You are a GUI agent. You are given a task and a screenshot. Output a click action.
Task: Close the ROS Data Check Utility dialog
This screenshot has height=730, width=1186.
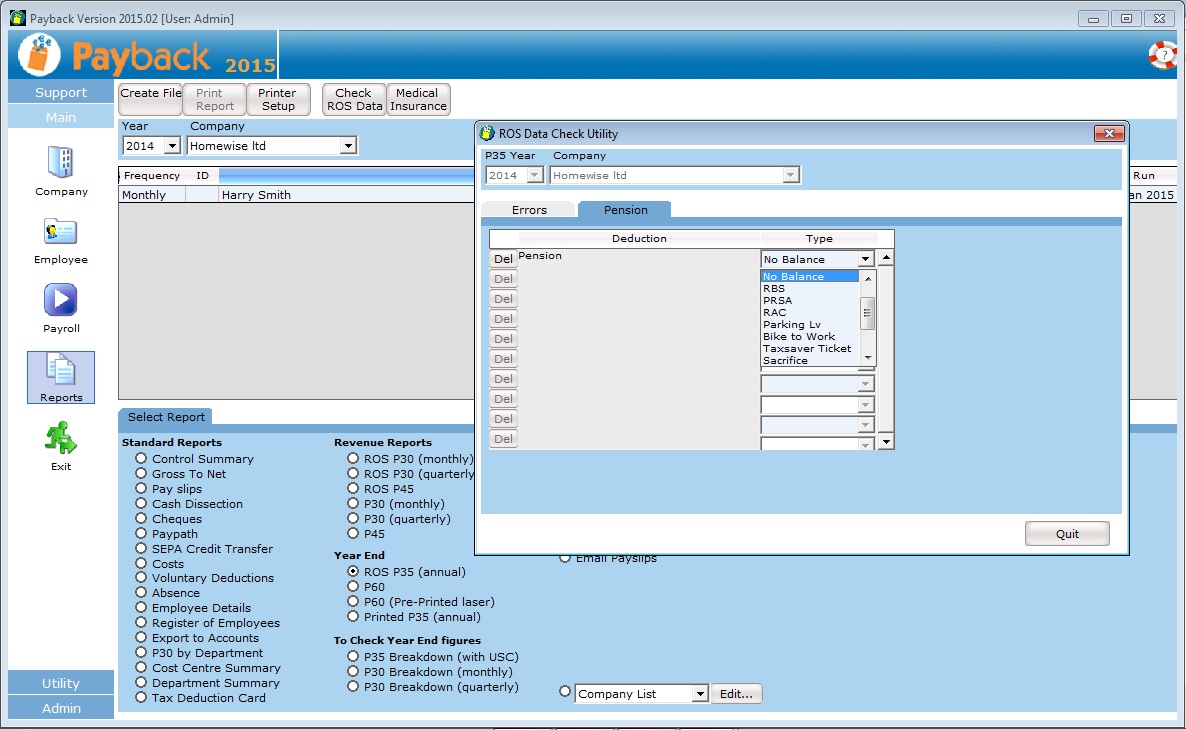(1109, 134)
